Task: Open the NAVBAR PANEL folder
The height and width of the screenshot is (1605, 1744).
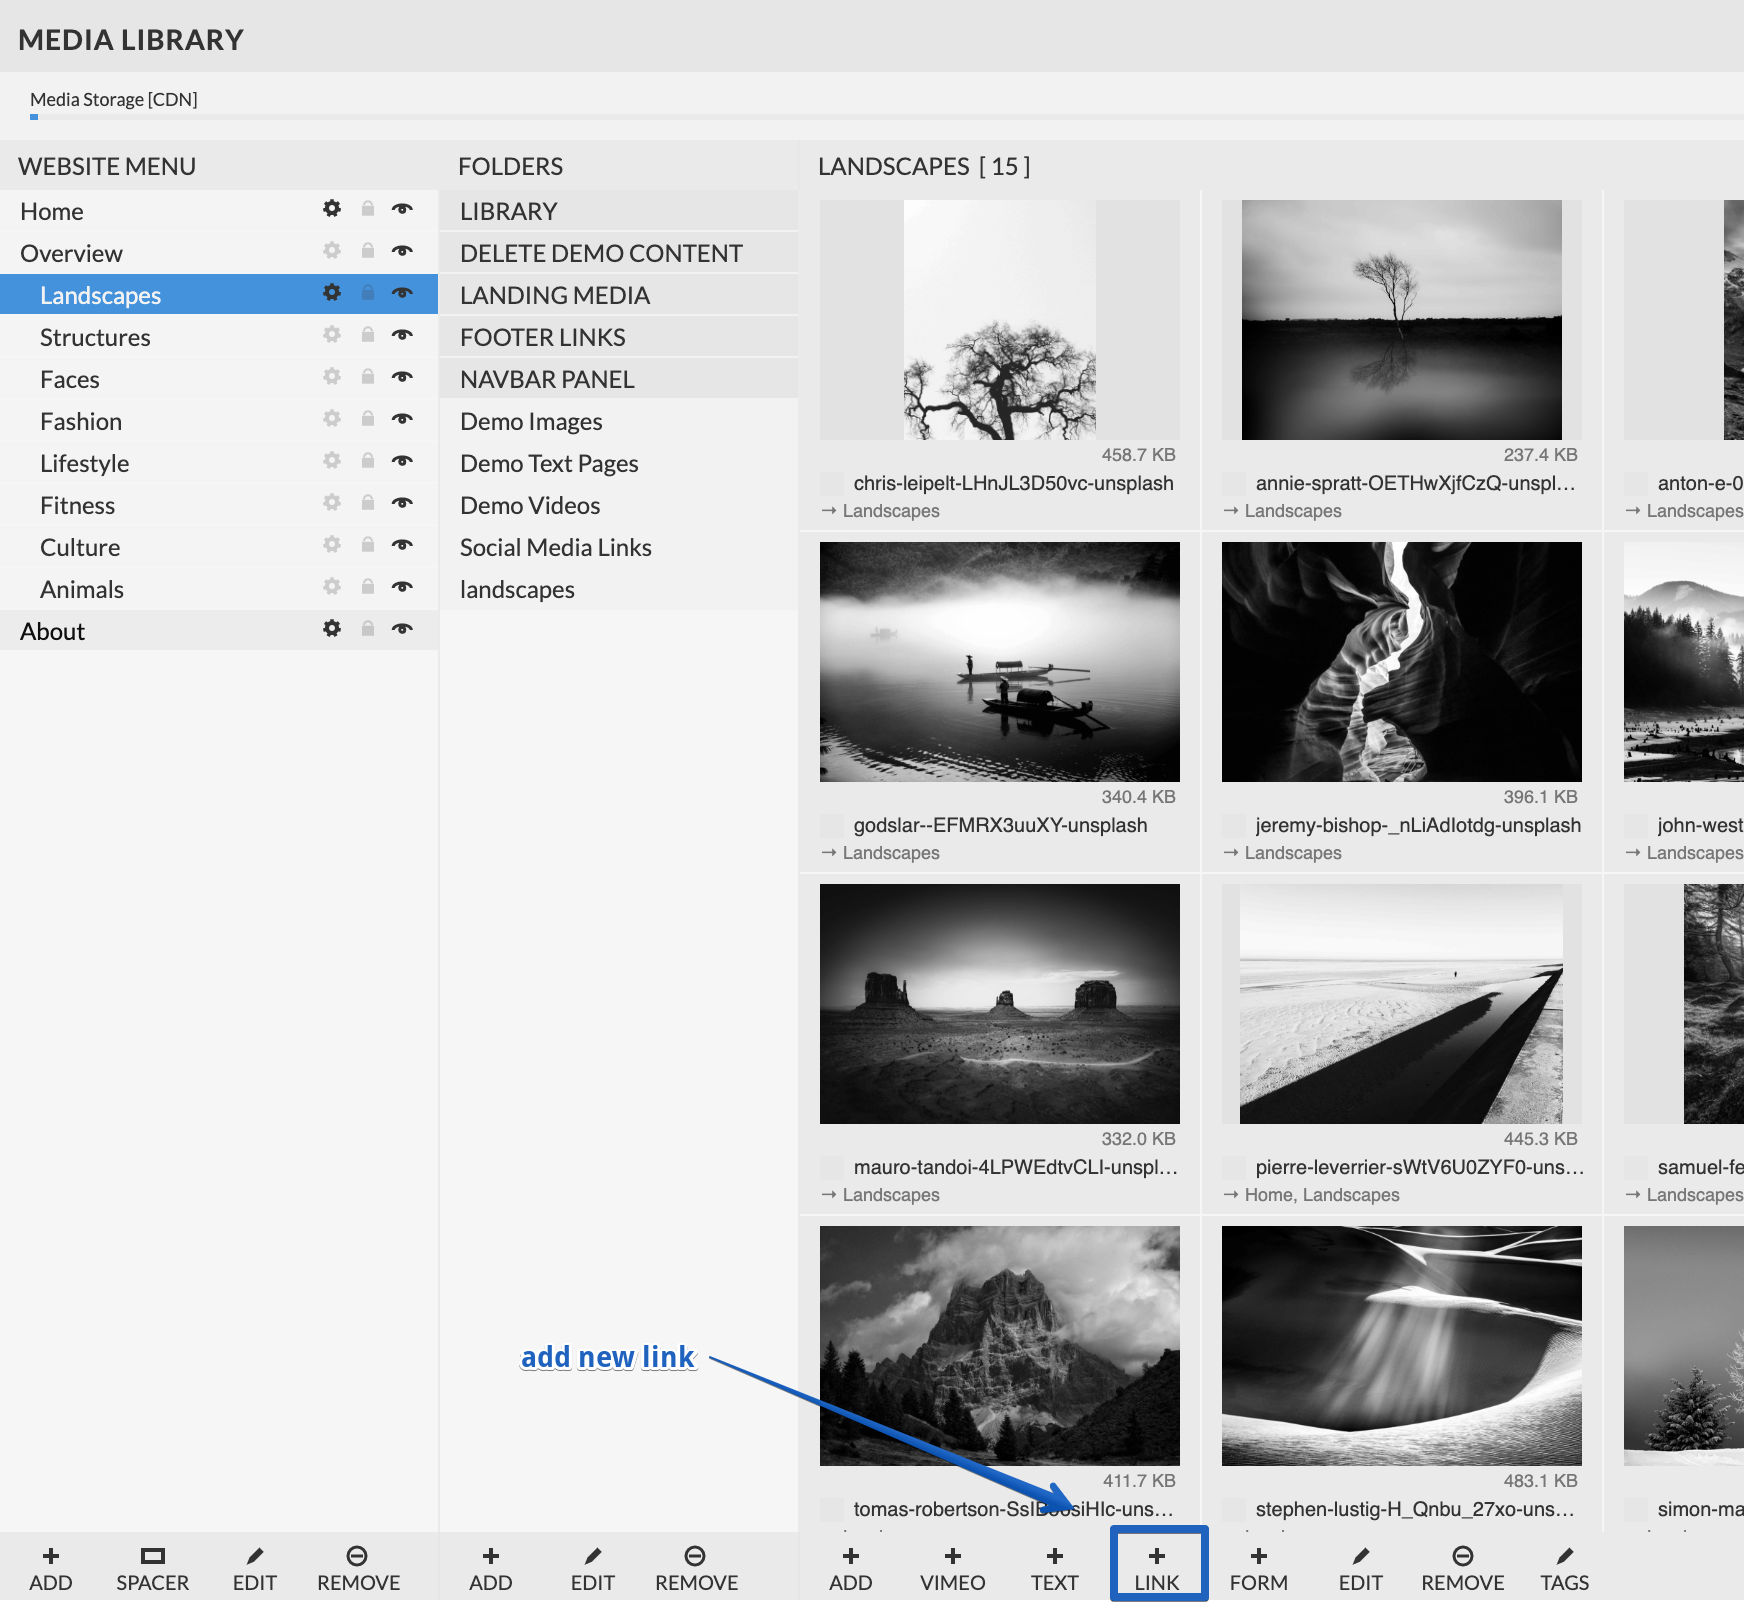Action: point(619,379)
